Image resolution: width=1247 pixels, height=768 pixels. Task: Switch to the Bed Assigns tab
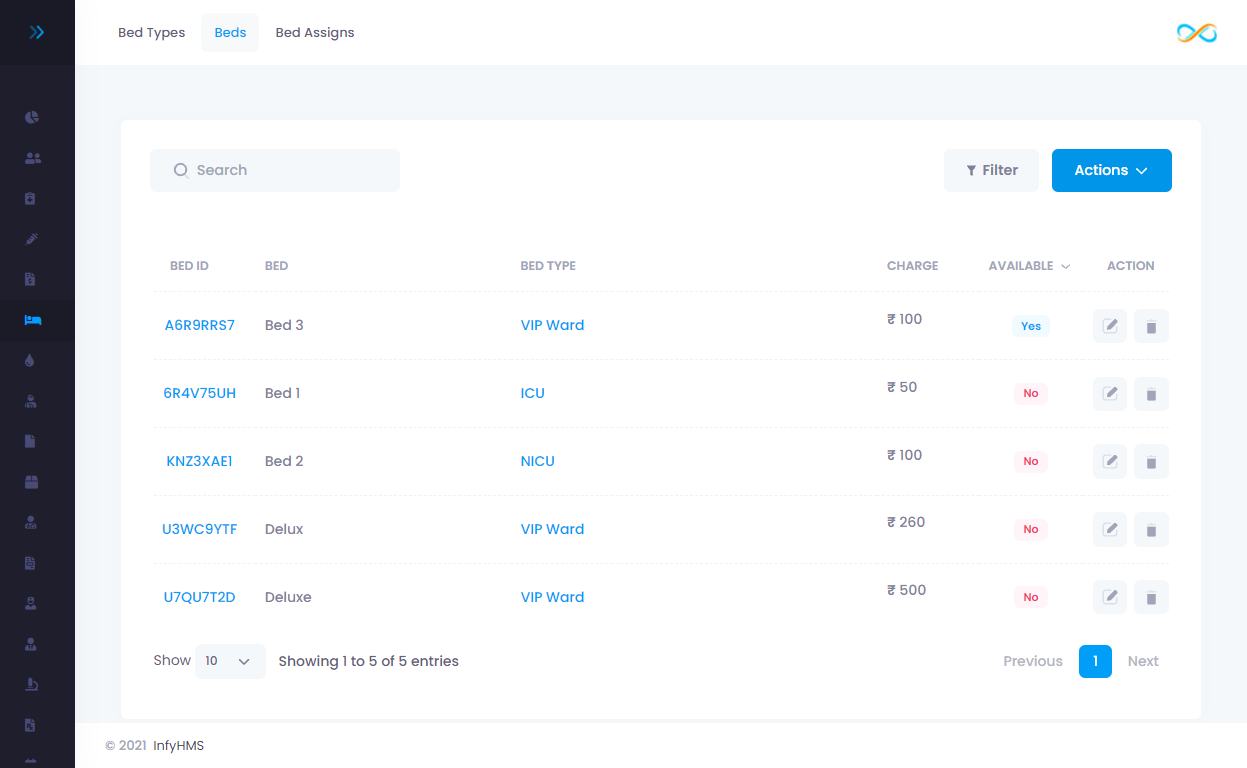click(314, 32)
